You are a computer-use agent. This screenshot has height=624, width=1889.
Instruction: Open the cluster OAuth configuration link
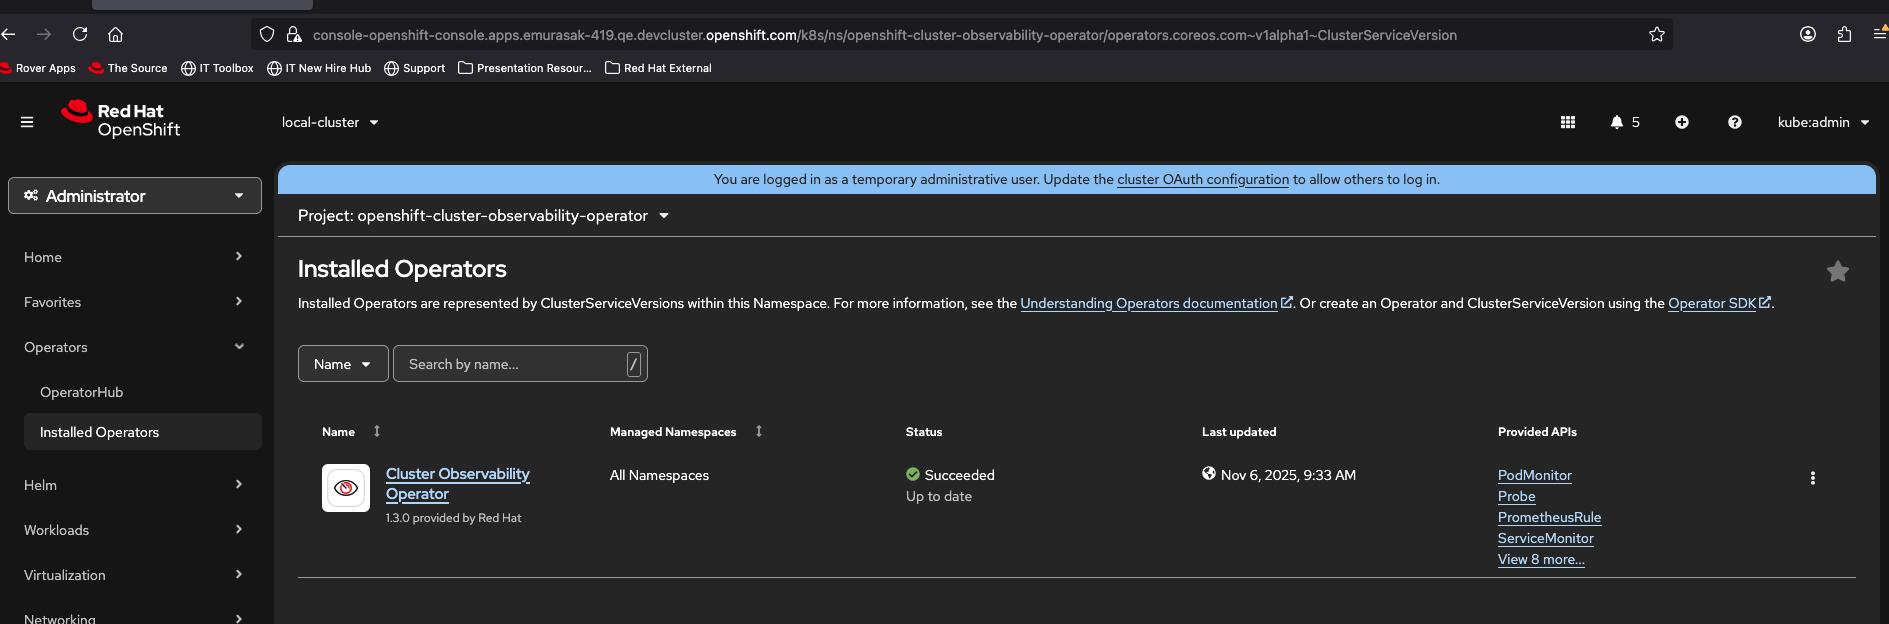1202,180
